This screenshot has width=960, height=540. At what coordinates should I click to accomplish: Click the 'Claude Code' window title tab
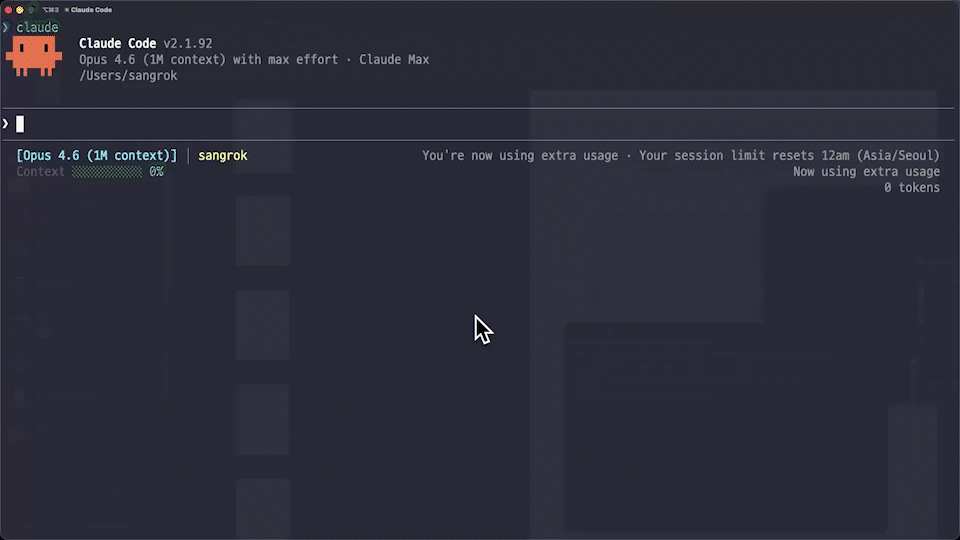89,10
